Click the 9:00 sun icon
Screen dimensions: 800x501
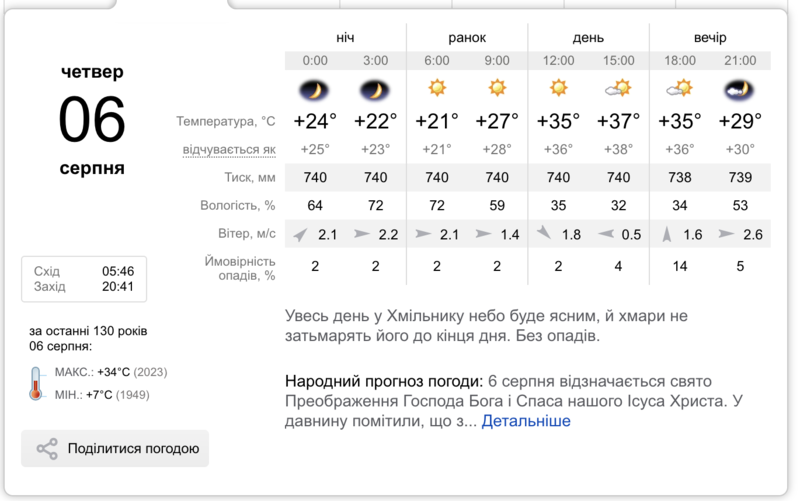point(497,88)
